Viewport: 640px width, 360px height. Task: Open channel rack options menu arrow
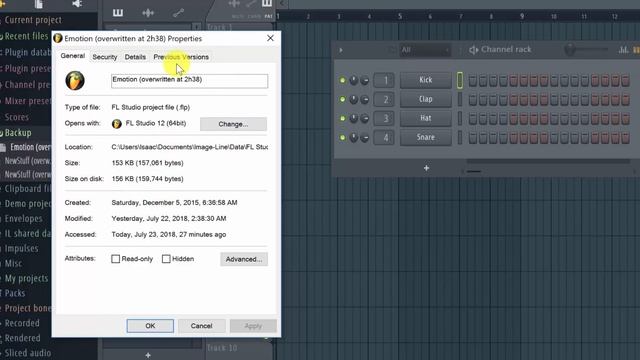pos(341,50)
